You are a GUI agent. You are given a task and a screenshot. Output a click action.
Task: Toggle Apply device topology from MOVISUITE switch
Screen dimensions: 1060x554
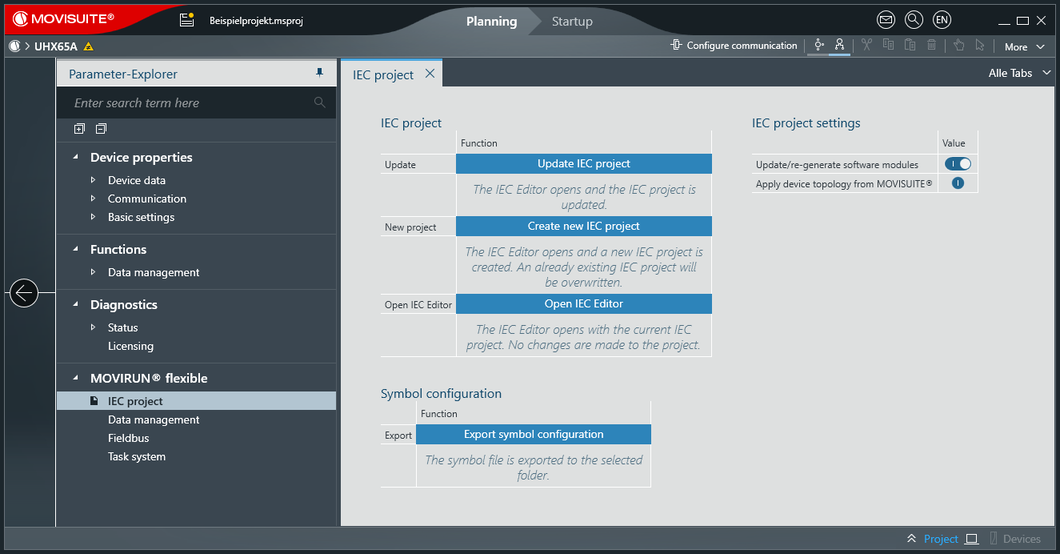[958, 183]
